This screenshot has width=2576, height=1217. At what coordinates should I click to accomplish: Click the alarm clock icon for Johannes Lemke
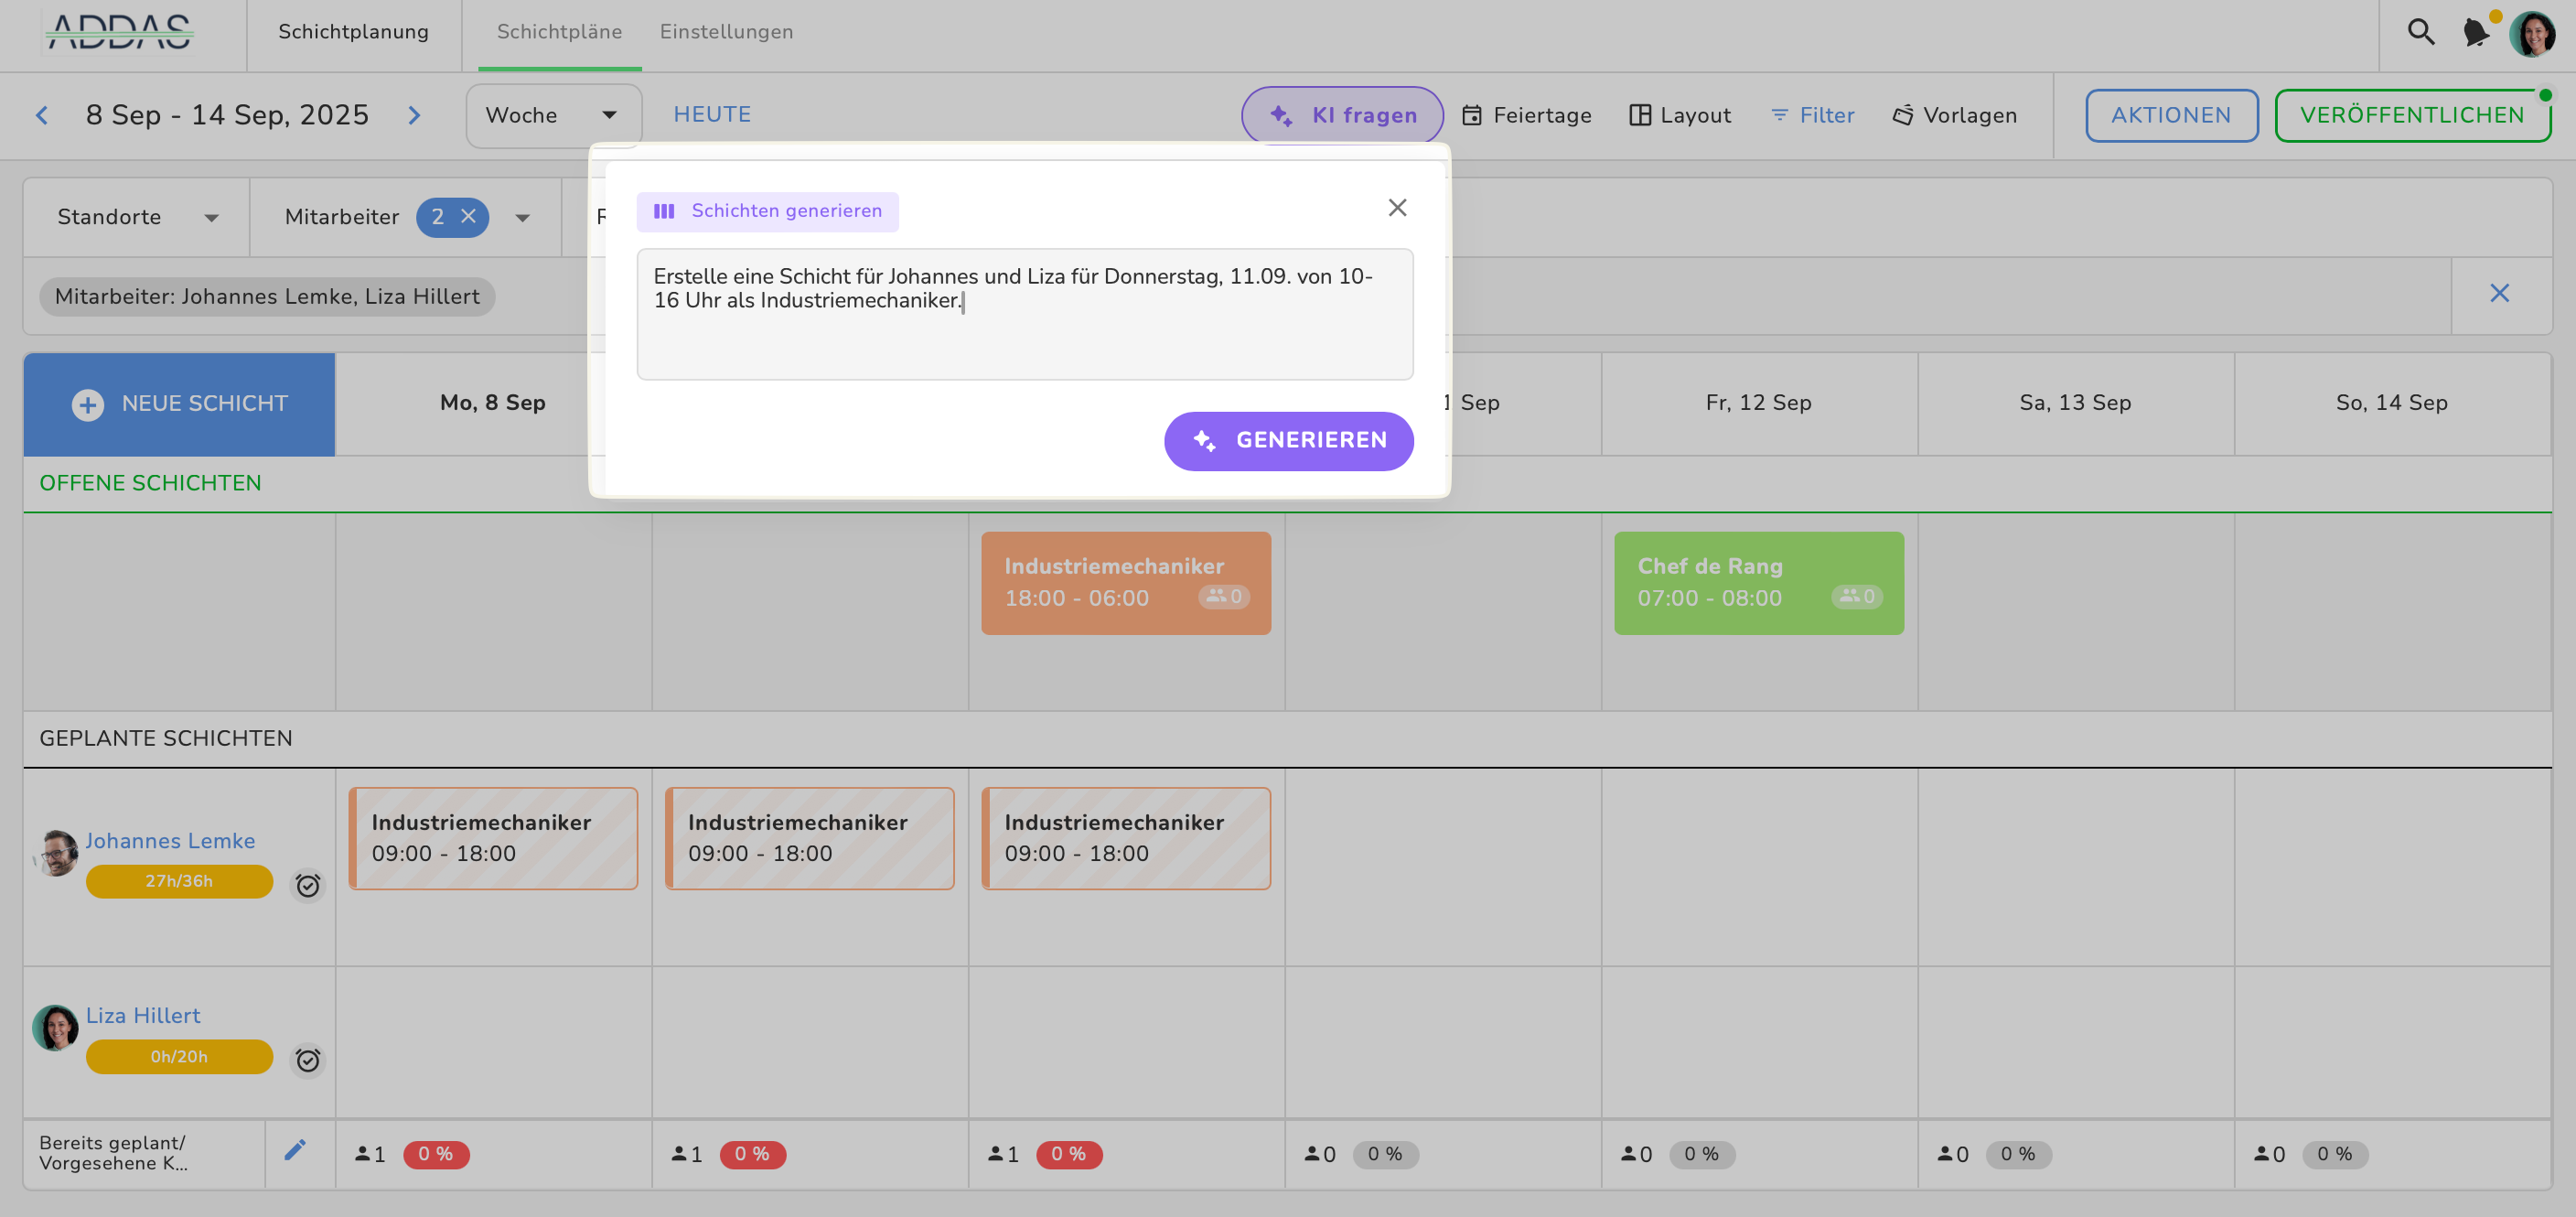pos(308,885)
